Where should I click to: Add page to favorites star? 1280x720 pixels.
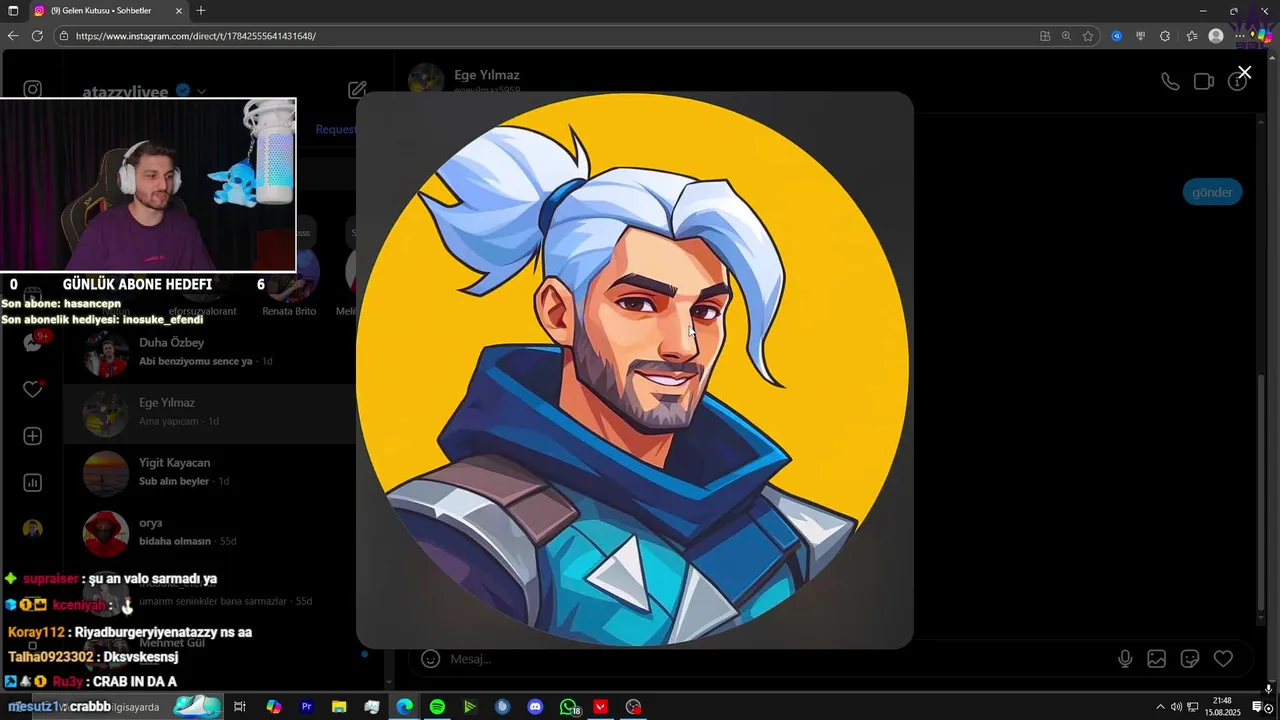point(1088,36)
